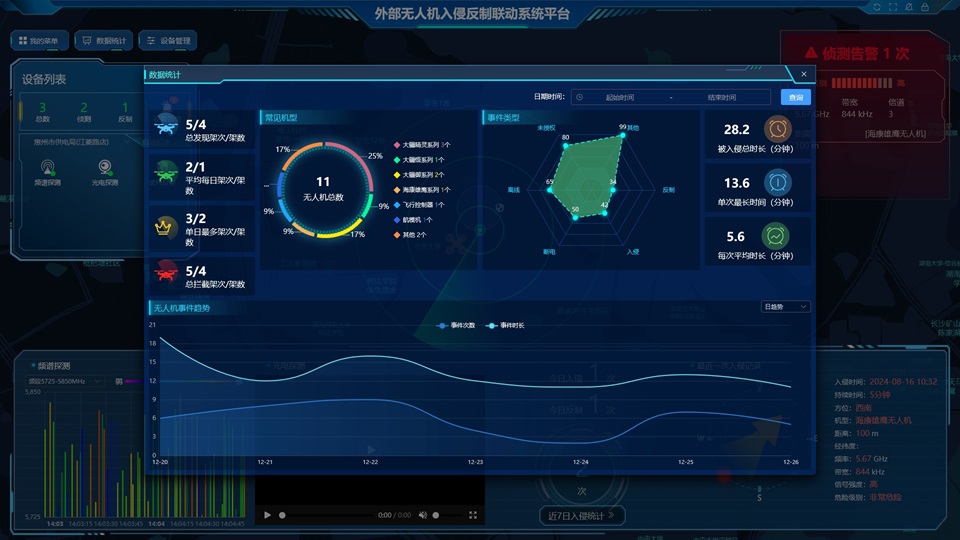This screenshot has width=960, height=540.
Task: Select the 频谱探测 device icon
Action: pos(49,167)
